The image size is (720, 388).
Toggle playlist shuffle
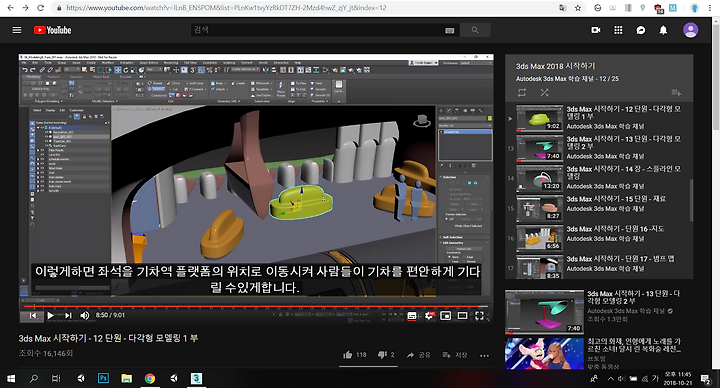click(x=545, y=93)
